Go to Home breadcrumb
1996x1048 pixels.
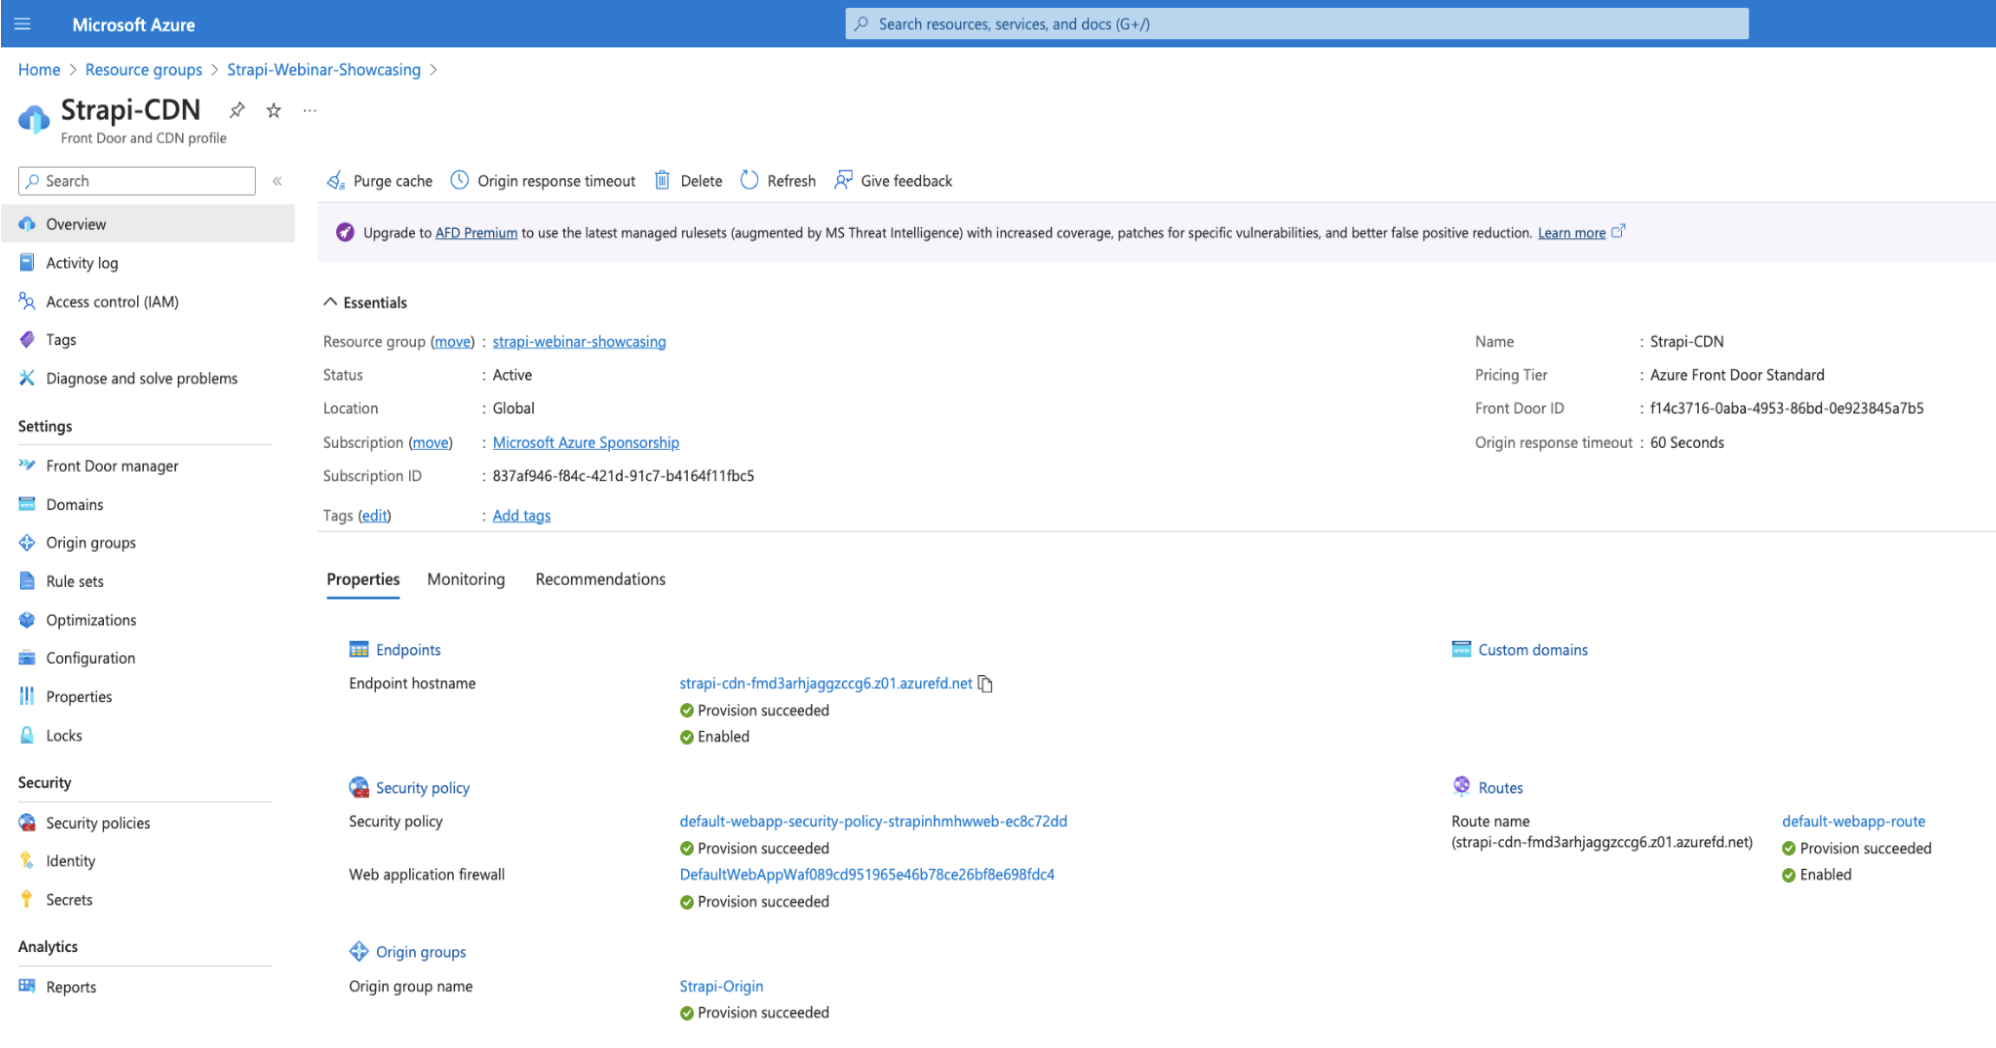coord(39,70)
